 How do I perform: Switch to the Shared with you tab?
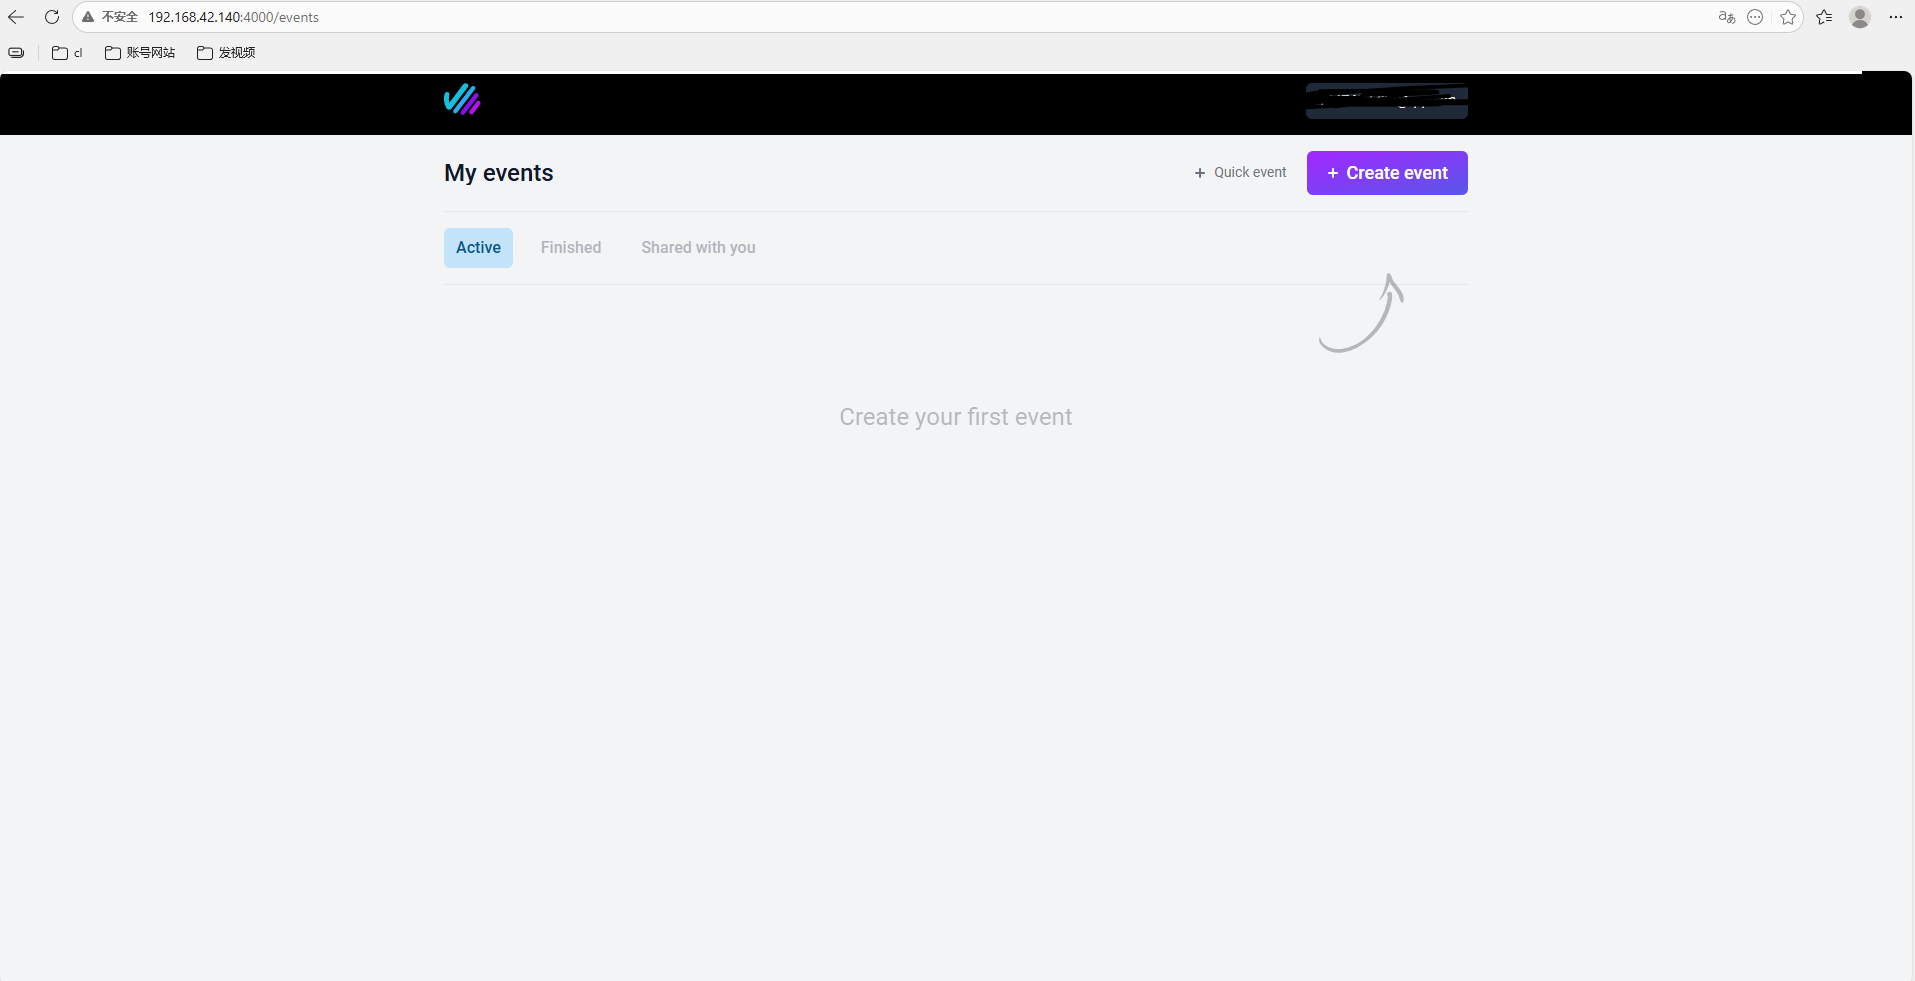tap(698, 248)
